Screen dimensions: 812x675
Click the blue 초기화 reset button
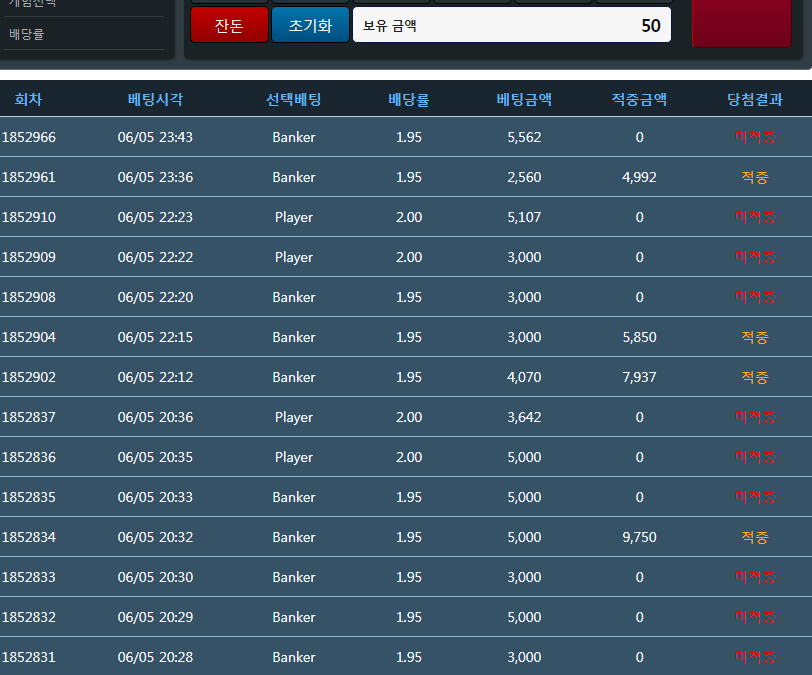pos(310,25)
